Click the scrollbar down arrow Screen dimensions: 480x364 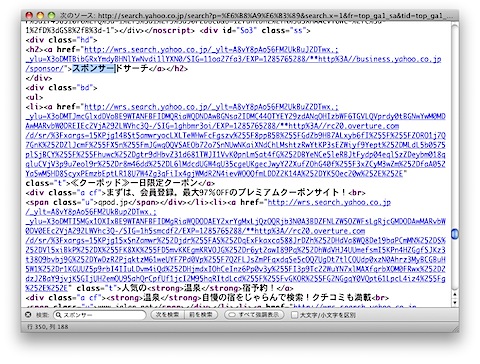tap(455, 303)
